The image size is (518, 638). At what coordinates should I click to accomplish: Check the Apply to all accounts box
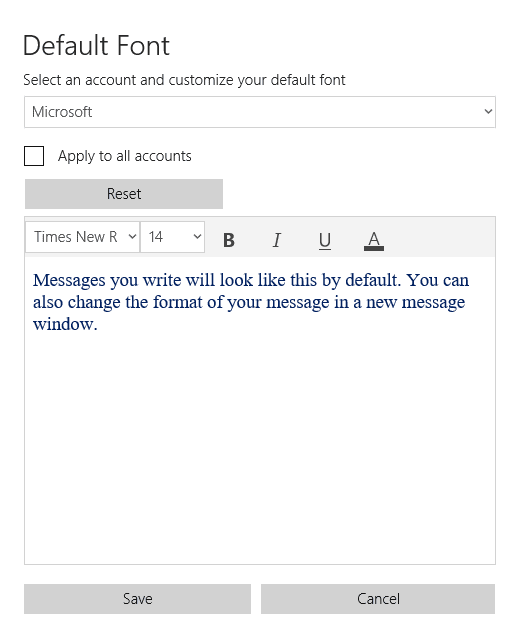34,156
